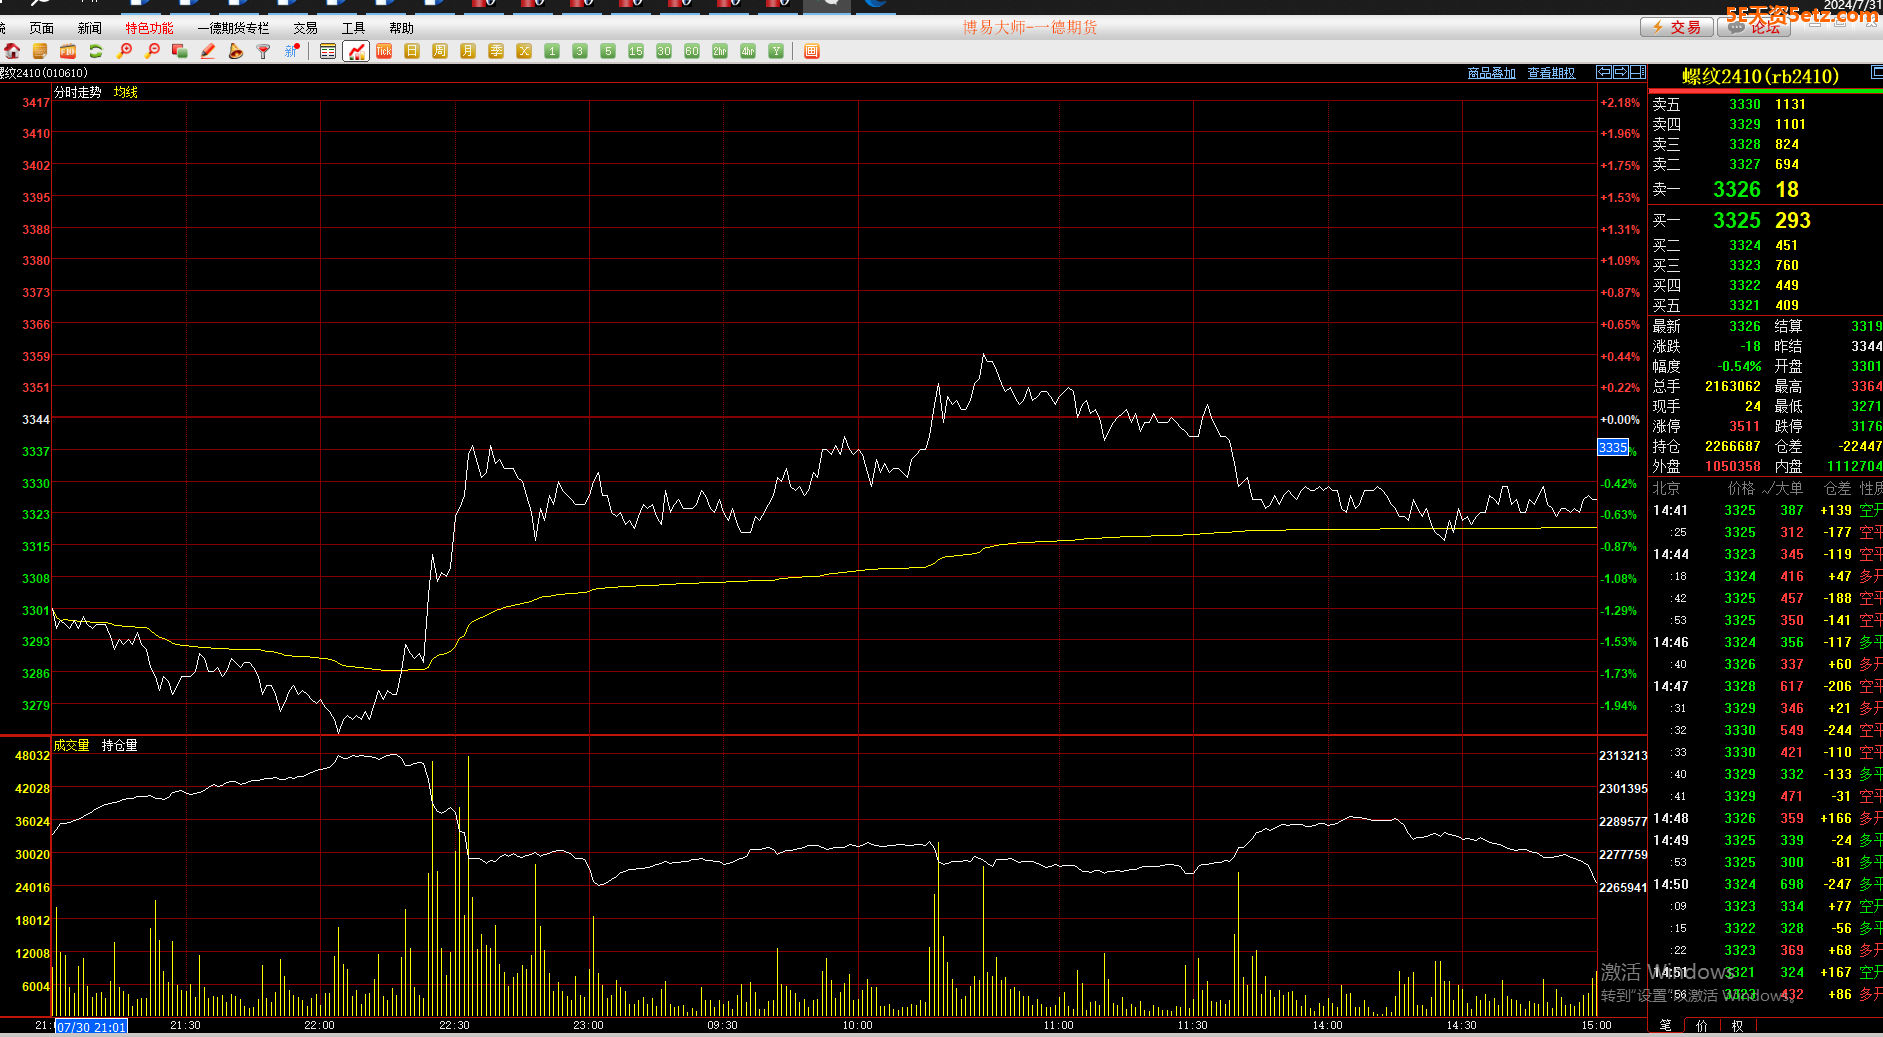The height and width of the screenshot is (1037, 1883).
Task: Click the left arrow previous contract icon
Action: click(1604, 72)
